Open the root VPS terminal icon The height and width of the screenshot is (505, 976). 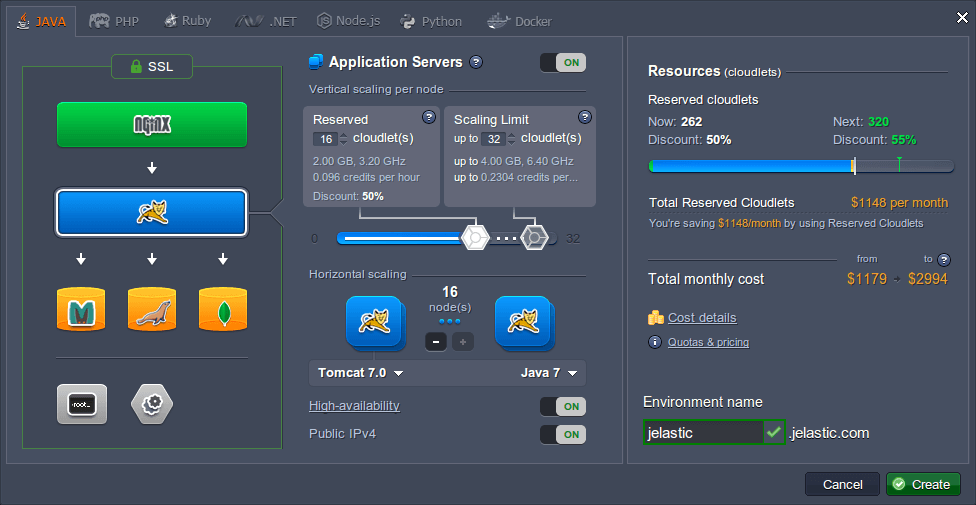pyautogui.click(x=82, y=404)
